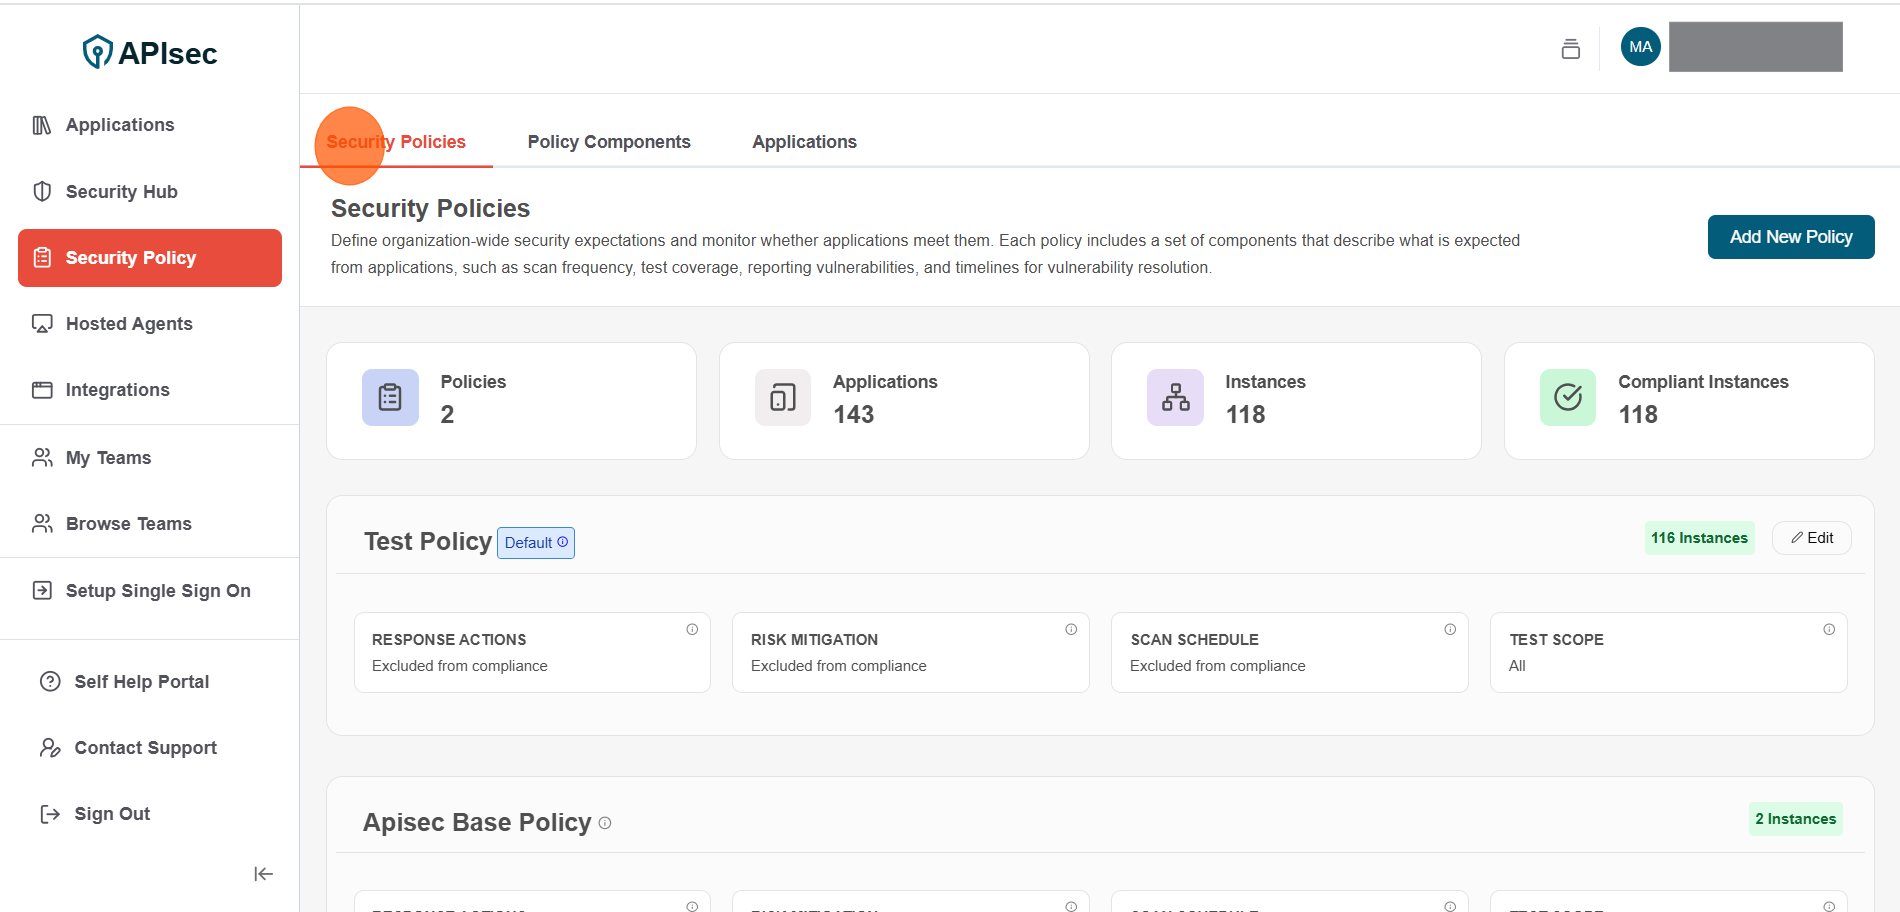Screen dimensions: 1900x912
Task: Open 2 Instances badge for Apisec Base Policy
Action: point(1795,819)
